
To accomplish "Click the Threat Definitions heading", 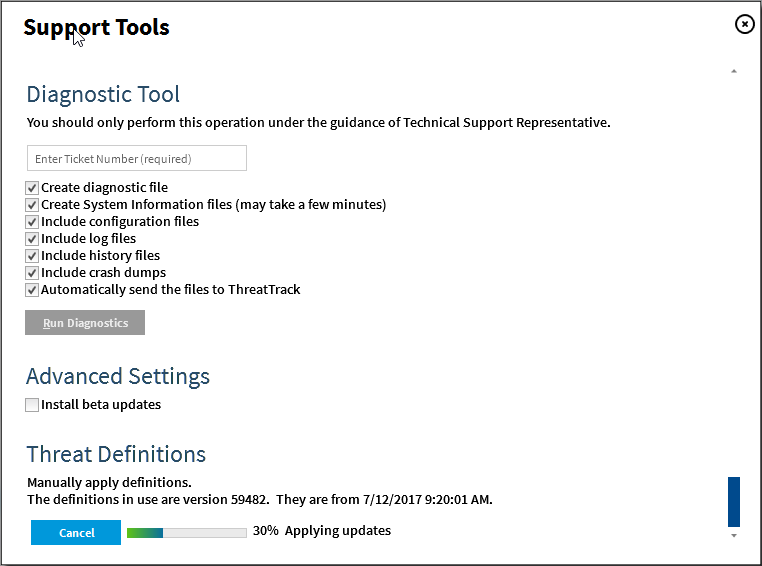I will pyautogui.click(x=116, y=454).
